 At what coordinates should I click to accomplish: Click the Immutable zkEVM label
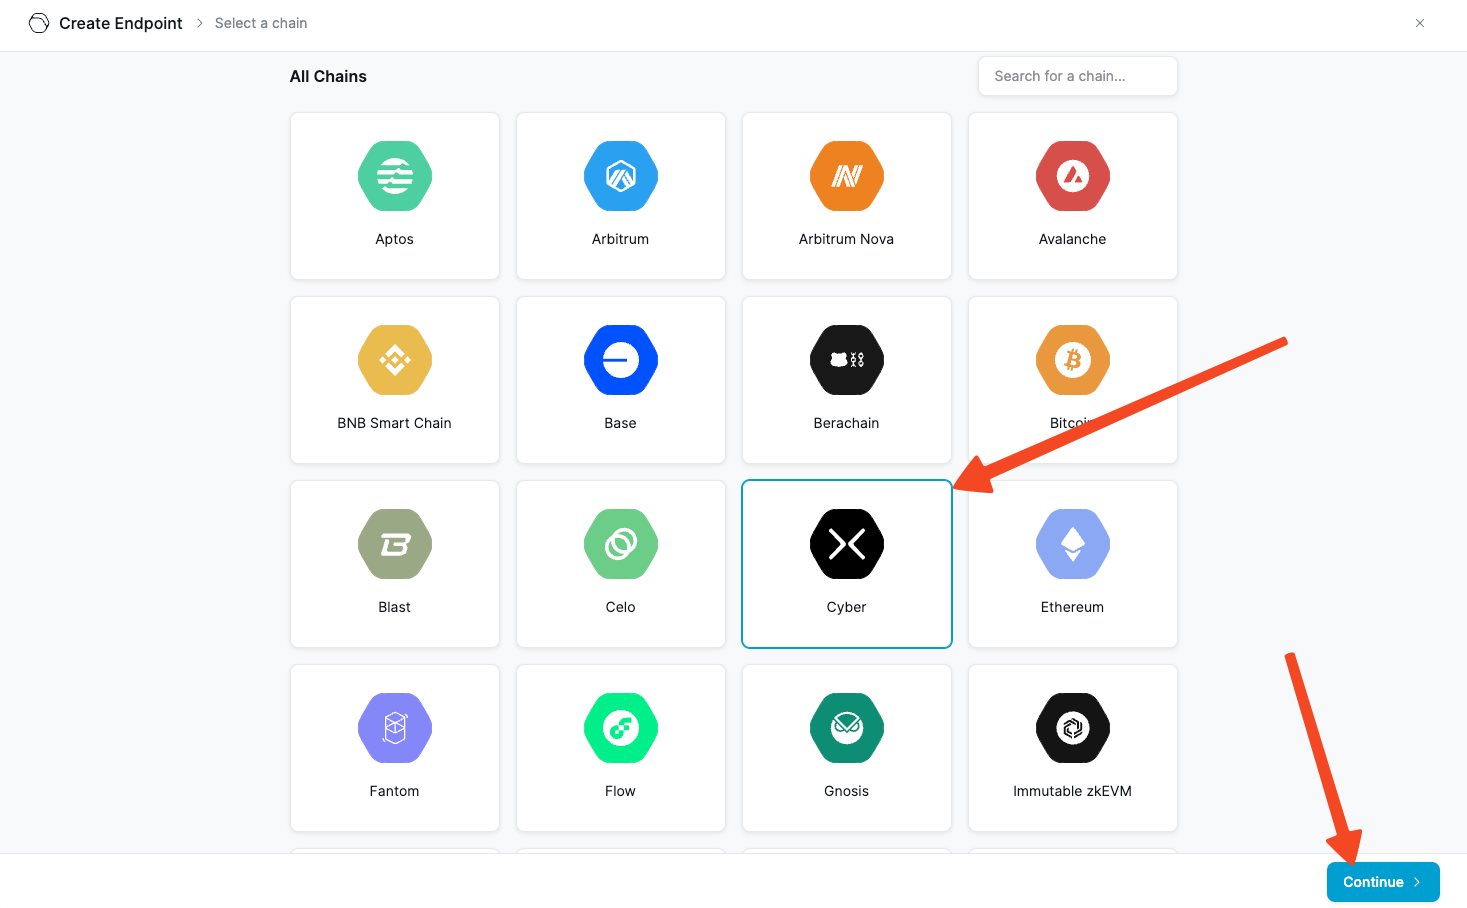tap(1073, 791)
